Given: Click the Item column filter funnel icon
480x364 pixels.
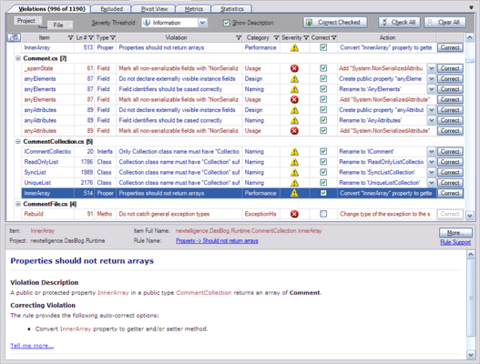Looking at the screenshot, I should click(x=70, y=38).
